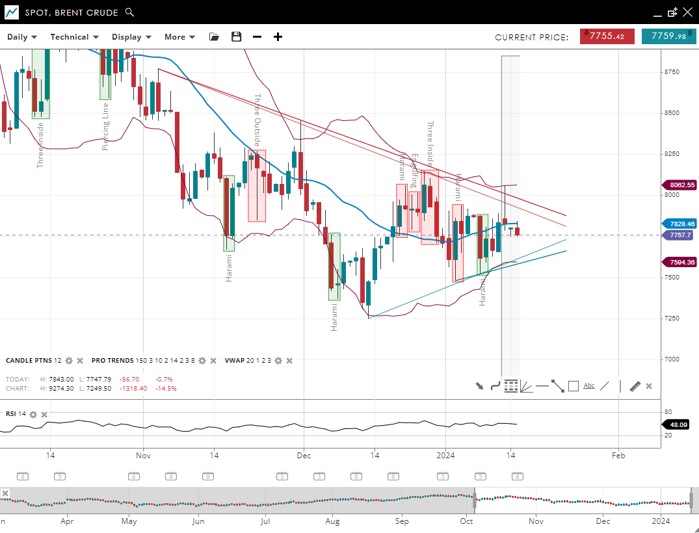Open the Display dropdown menu

point(132,37)
